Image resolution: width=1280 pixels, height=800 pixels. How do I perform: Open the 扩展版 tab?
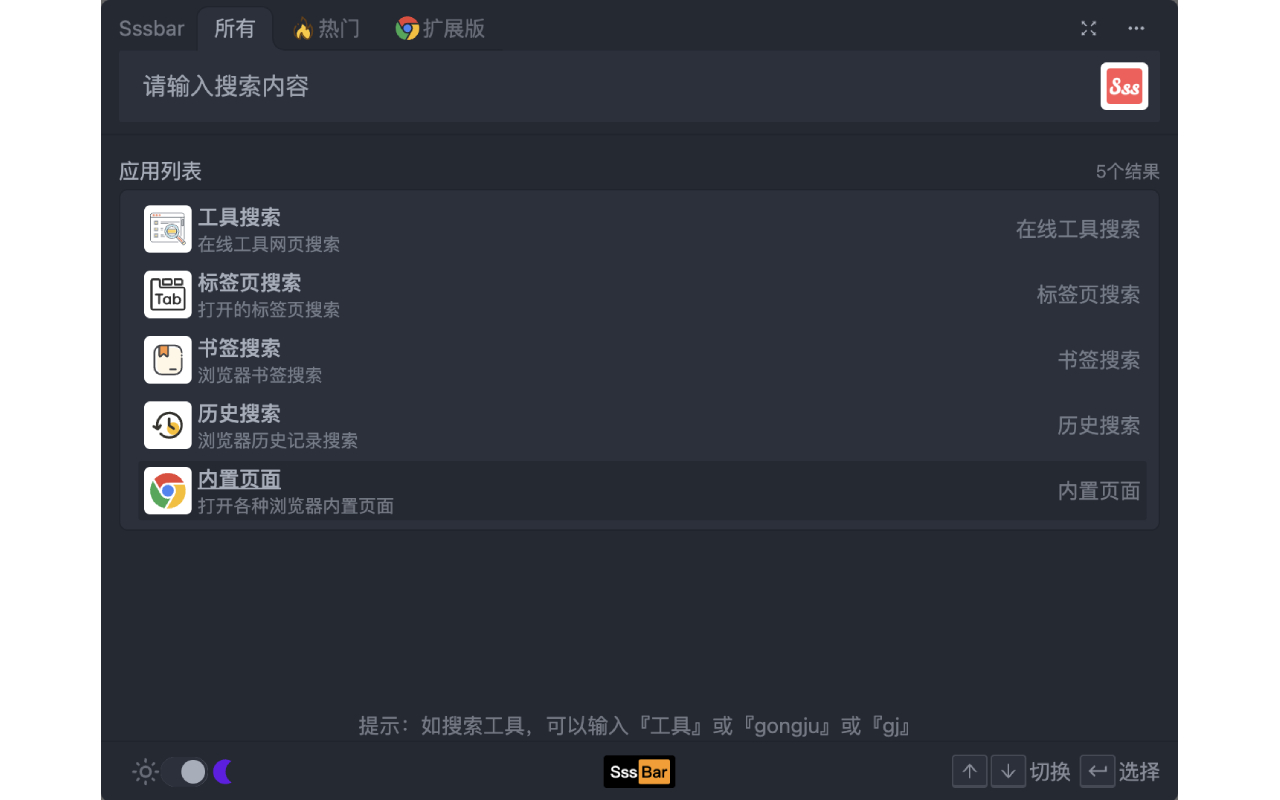pyautogui.click(x=441, y=29)
